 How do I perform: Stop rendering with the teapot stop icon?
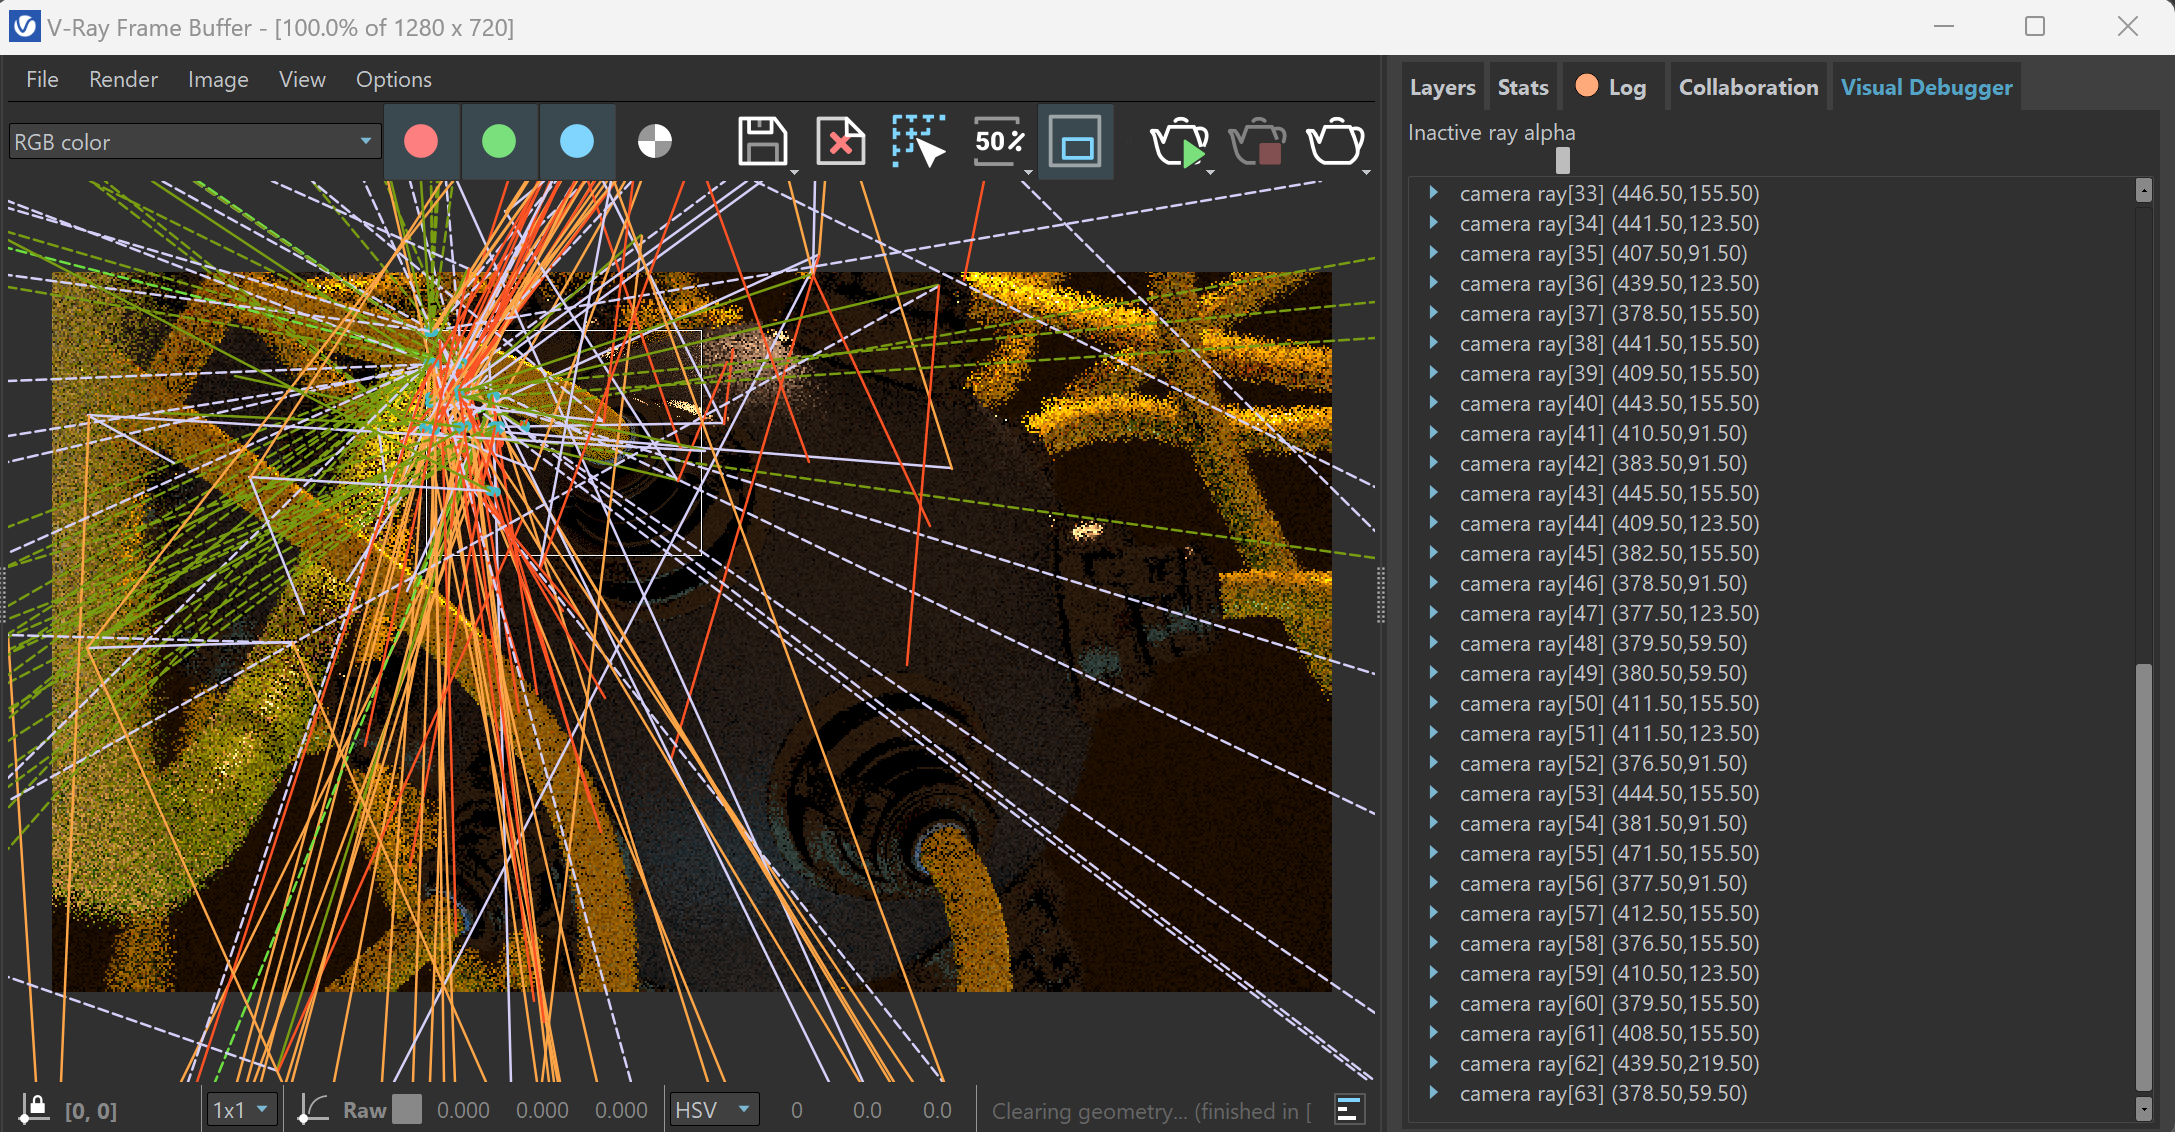pyautogui.click(x=1258, y=142)
